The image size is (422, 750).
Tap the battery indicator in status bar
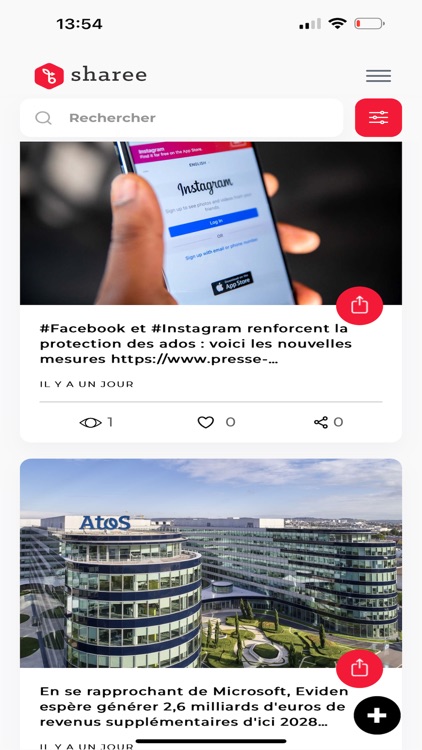tap(369, 23)
